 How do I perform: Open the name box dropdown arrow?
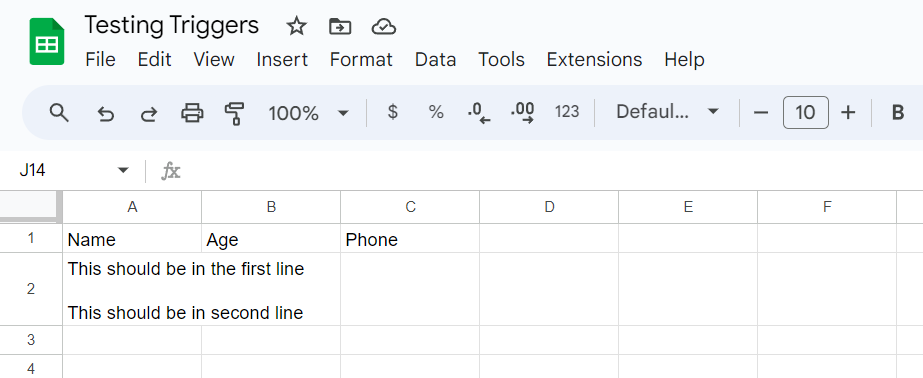[x=122, y=171]
